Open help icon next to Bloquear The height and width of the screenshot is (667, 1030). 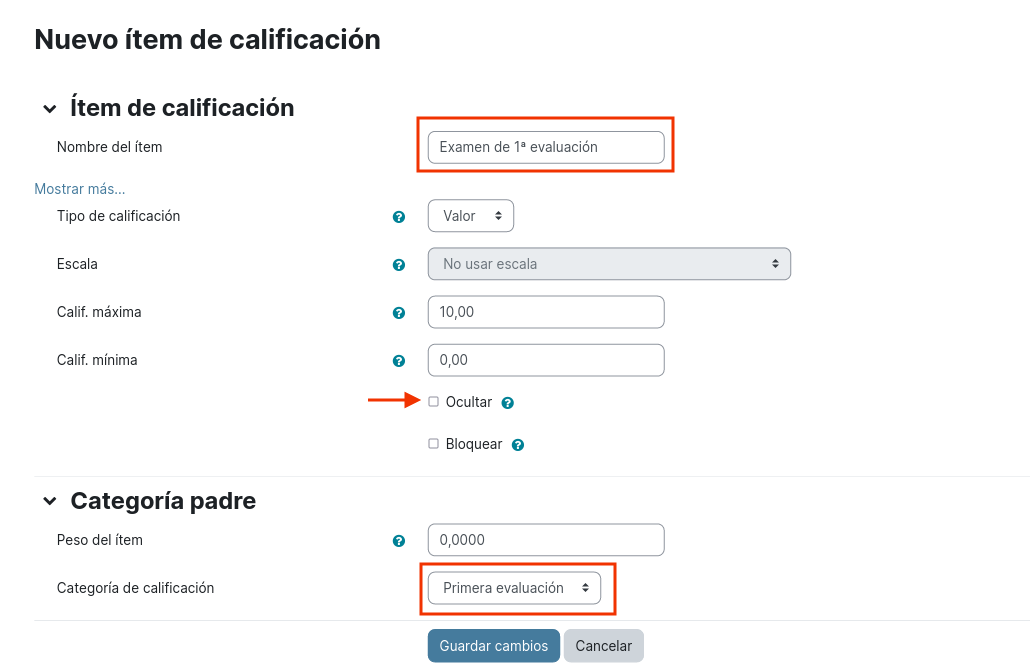[518, 445]
